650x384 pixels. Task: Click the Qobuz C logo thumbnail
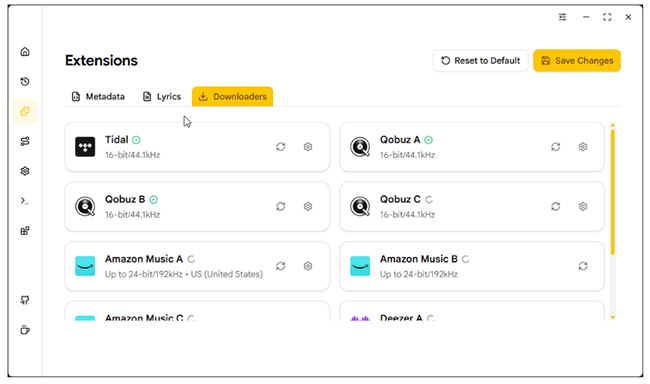point(360,207)
